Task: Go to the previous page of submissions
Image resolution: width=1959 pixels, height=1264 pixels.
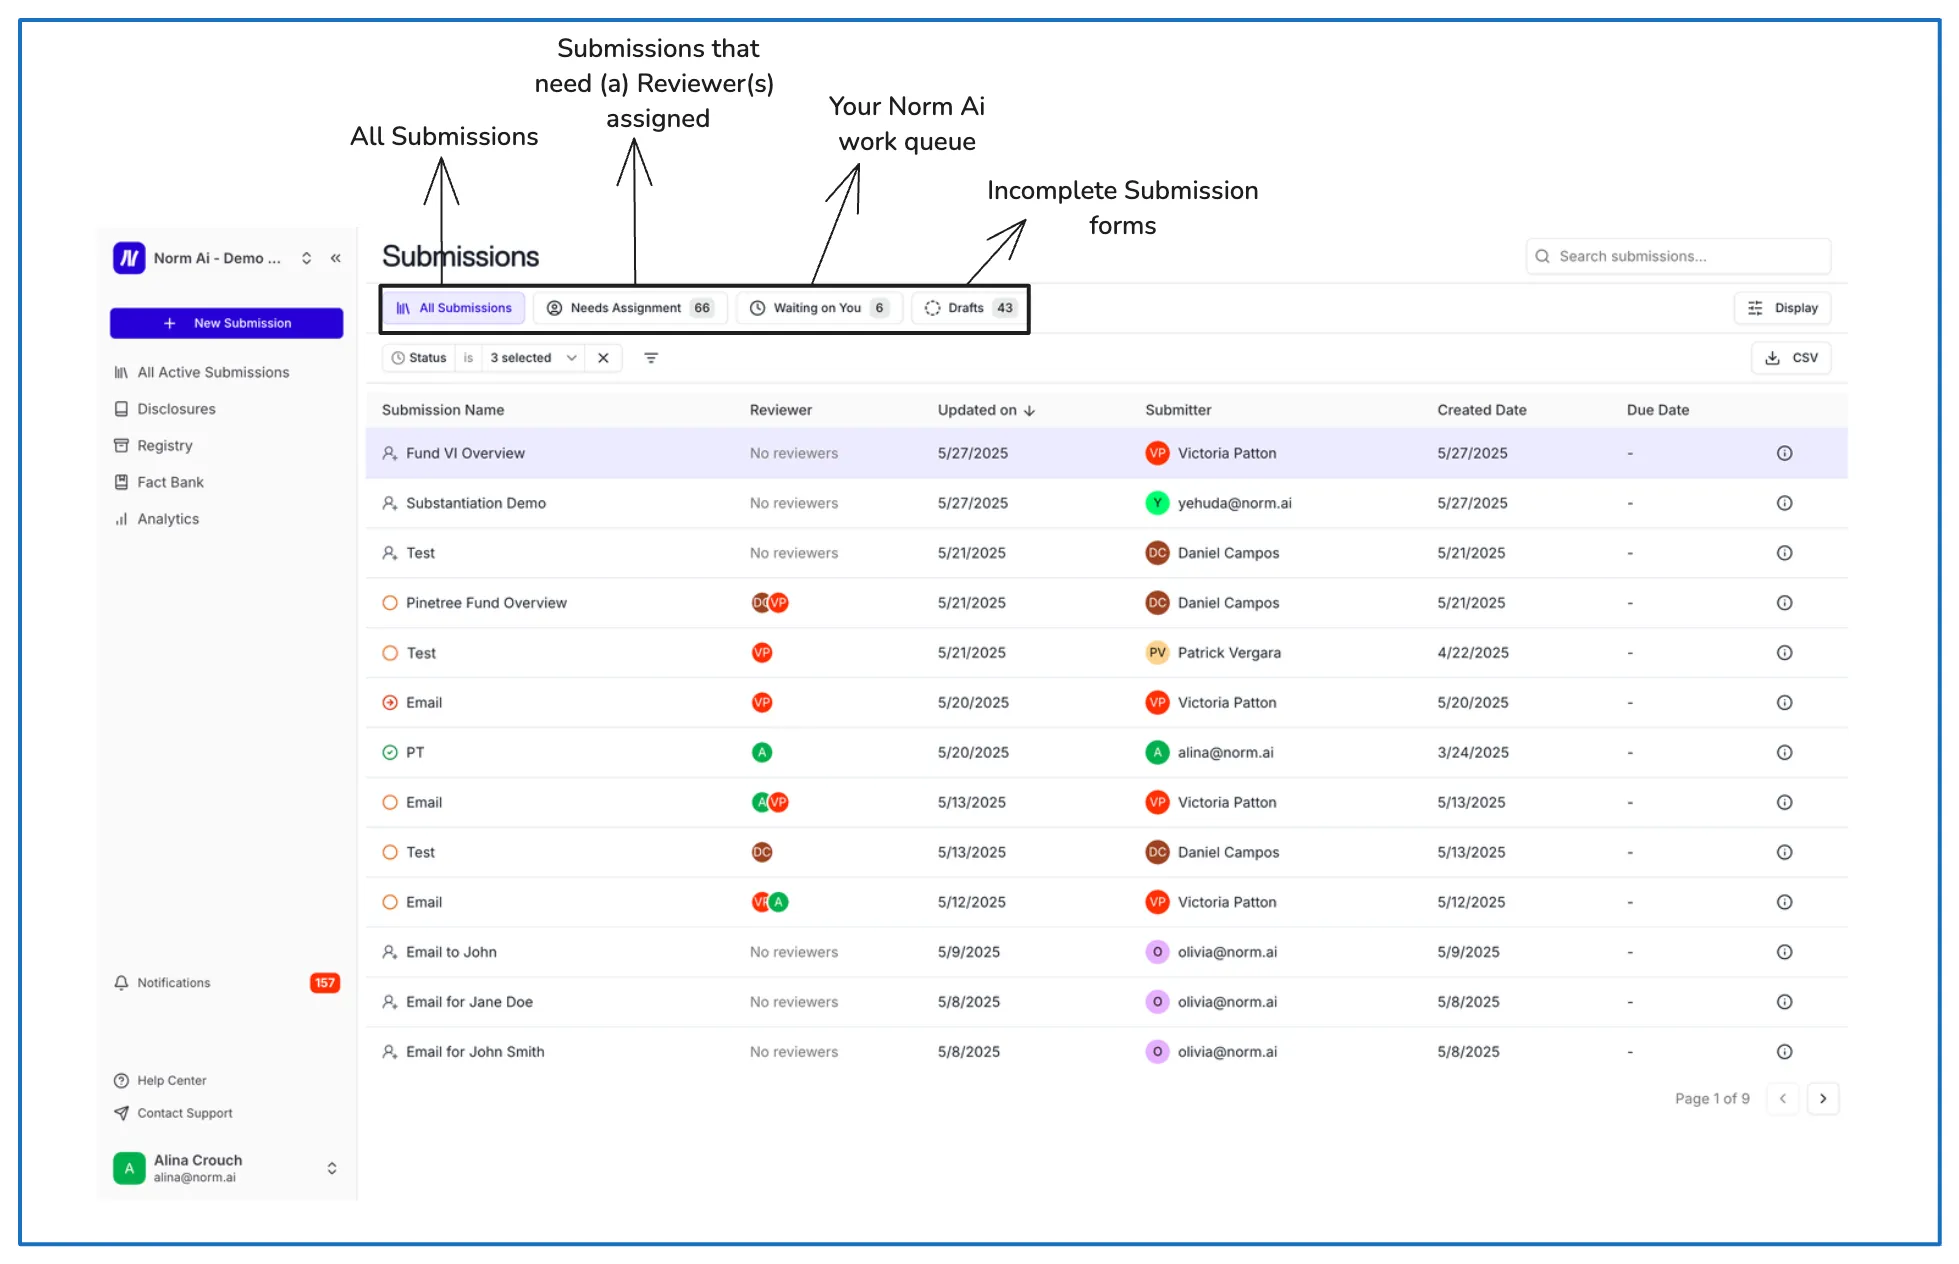Action: tap(1783, 1099)
